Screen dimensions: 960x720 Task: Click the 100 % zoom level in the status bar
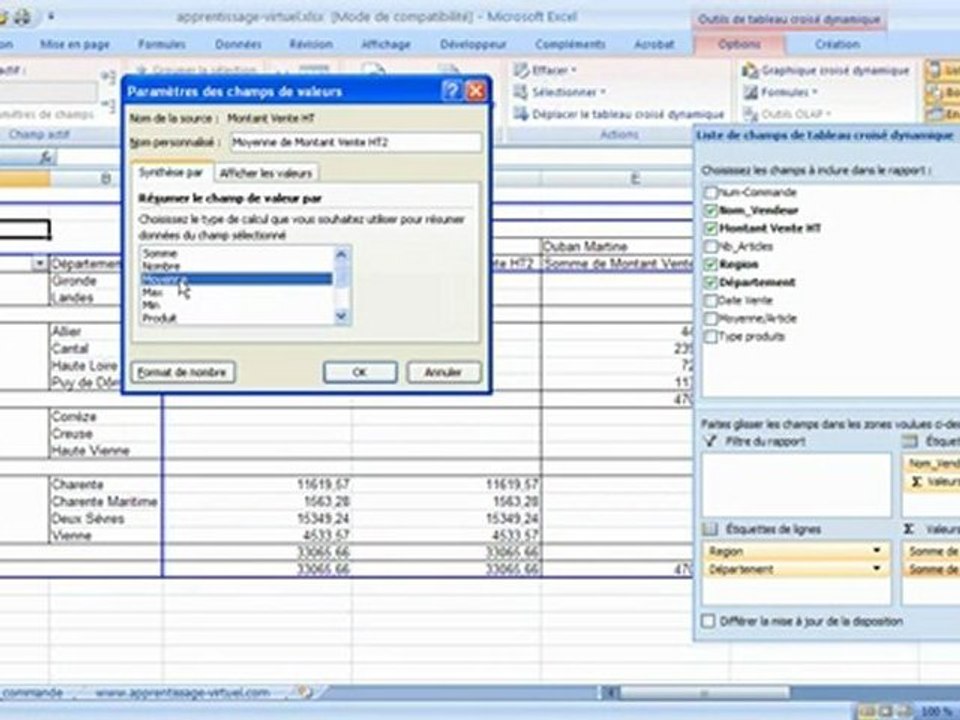click(935, 711)
